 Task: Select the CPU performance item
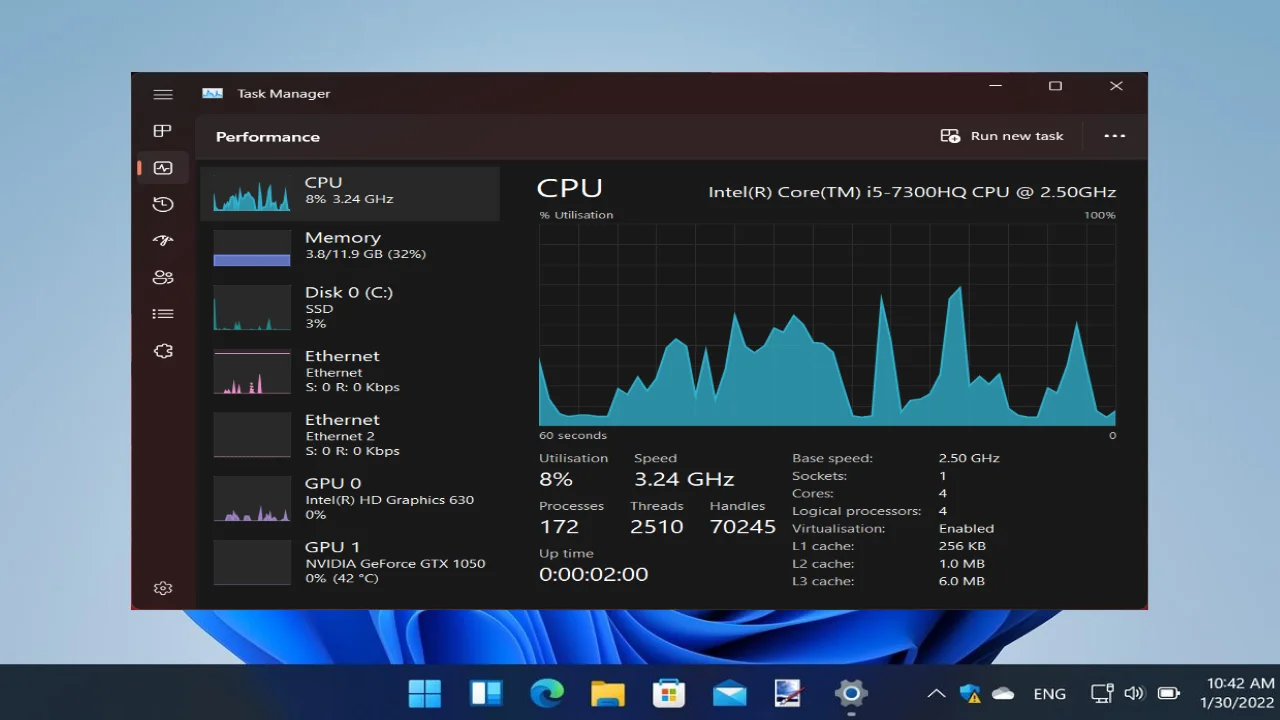[350, 193]
